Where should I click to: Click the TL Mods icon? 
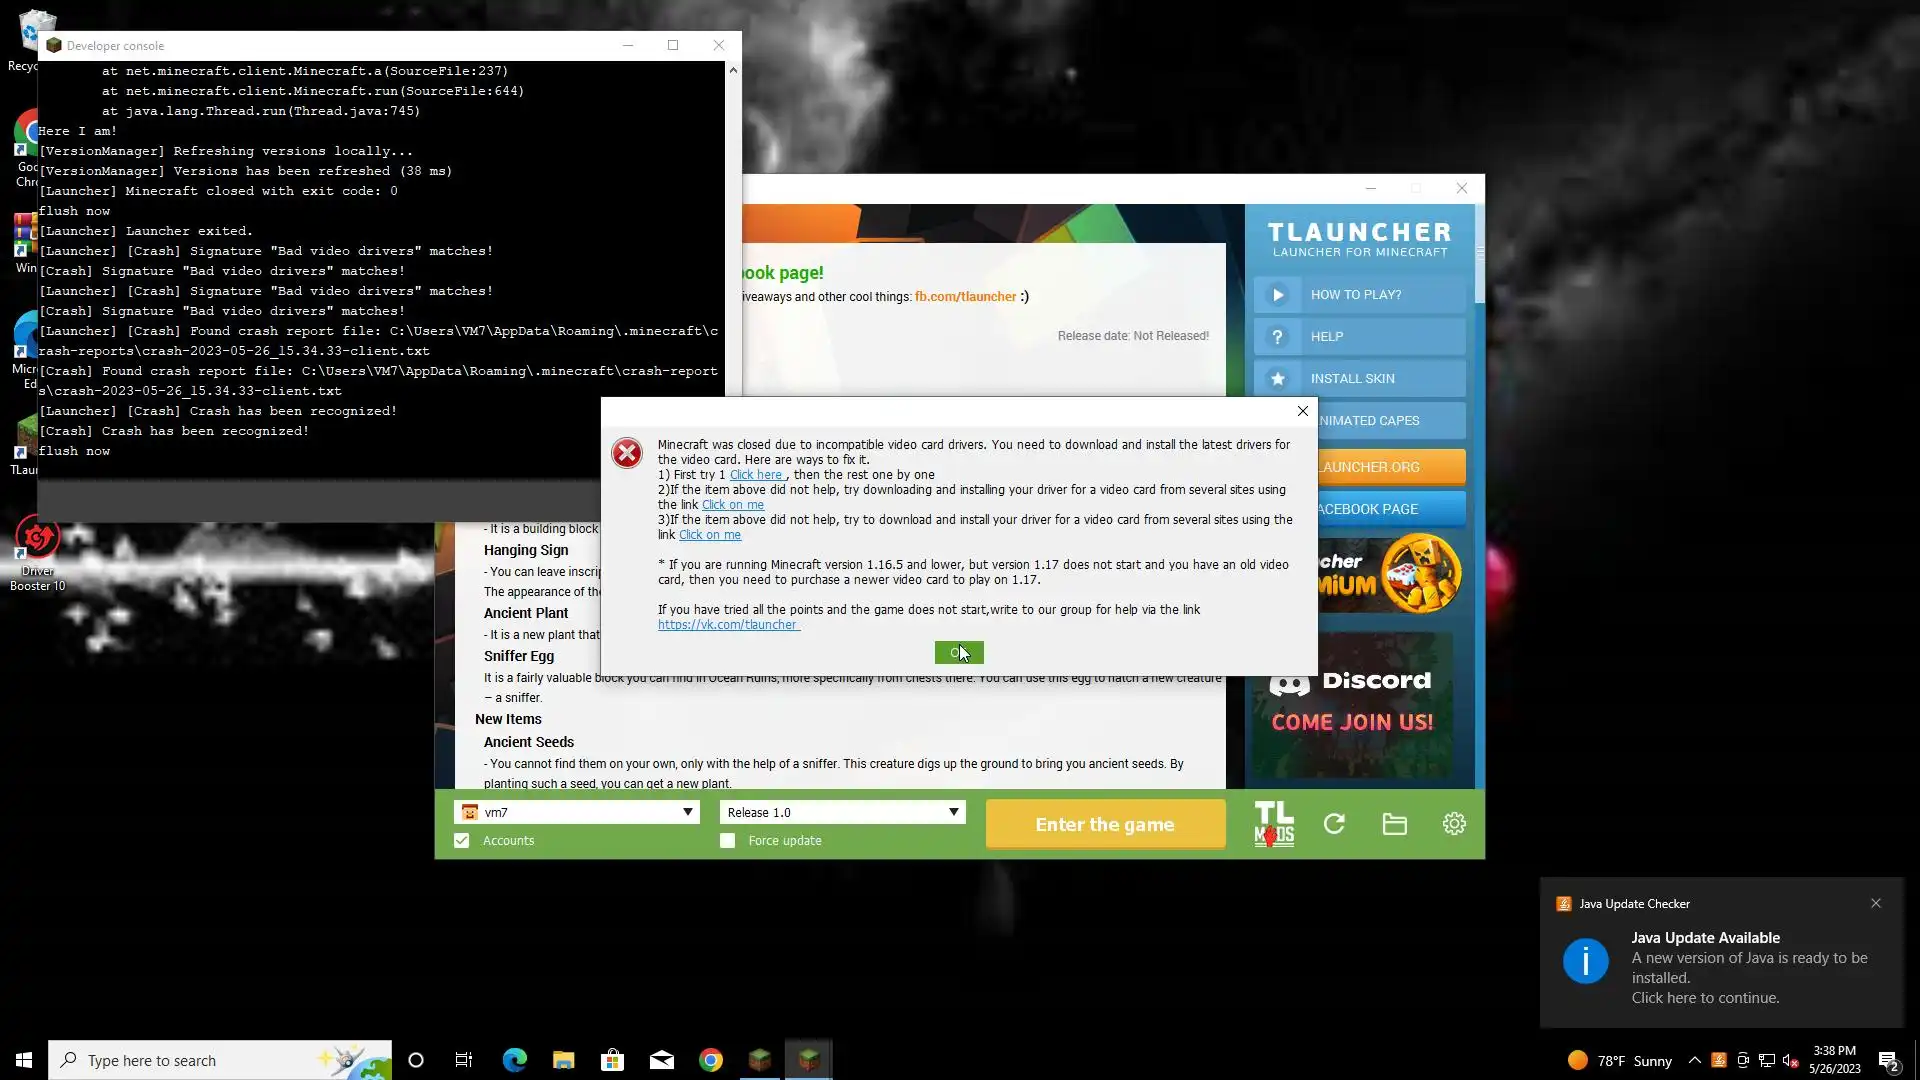pyautogui.click(x=1274, y=824)
